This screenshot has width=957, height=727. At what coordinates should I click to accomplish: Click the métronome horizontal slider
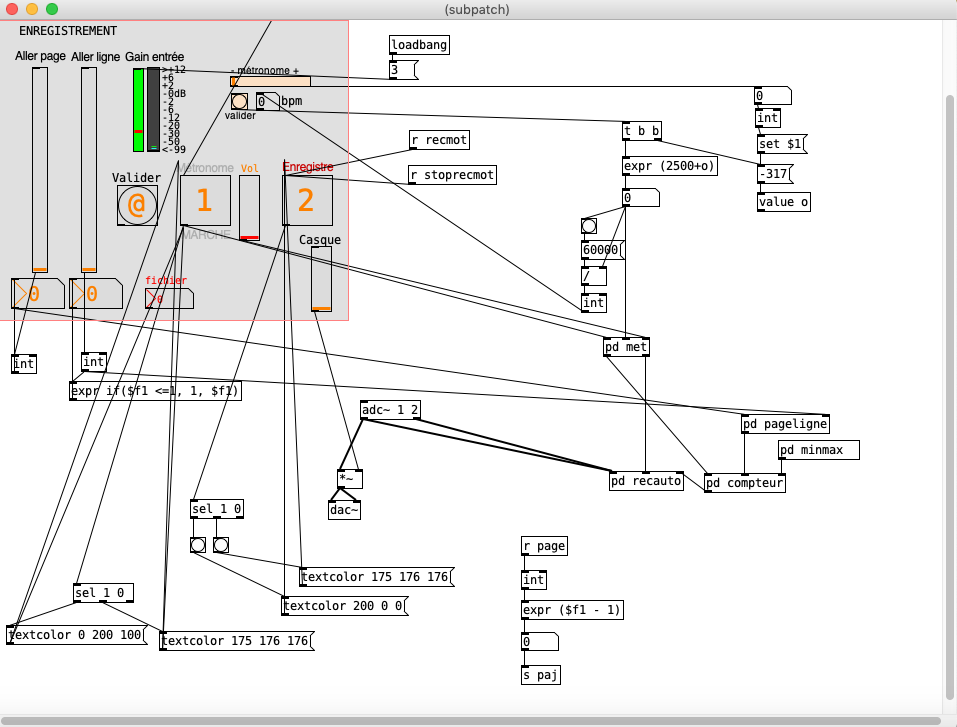(270, 82)
